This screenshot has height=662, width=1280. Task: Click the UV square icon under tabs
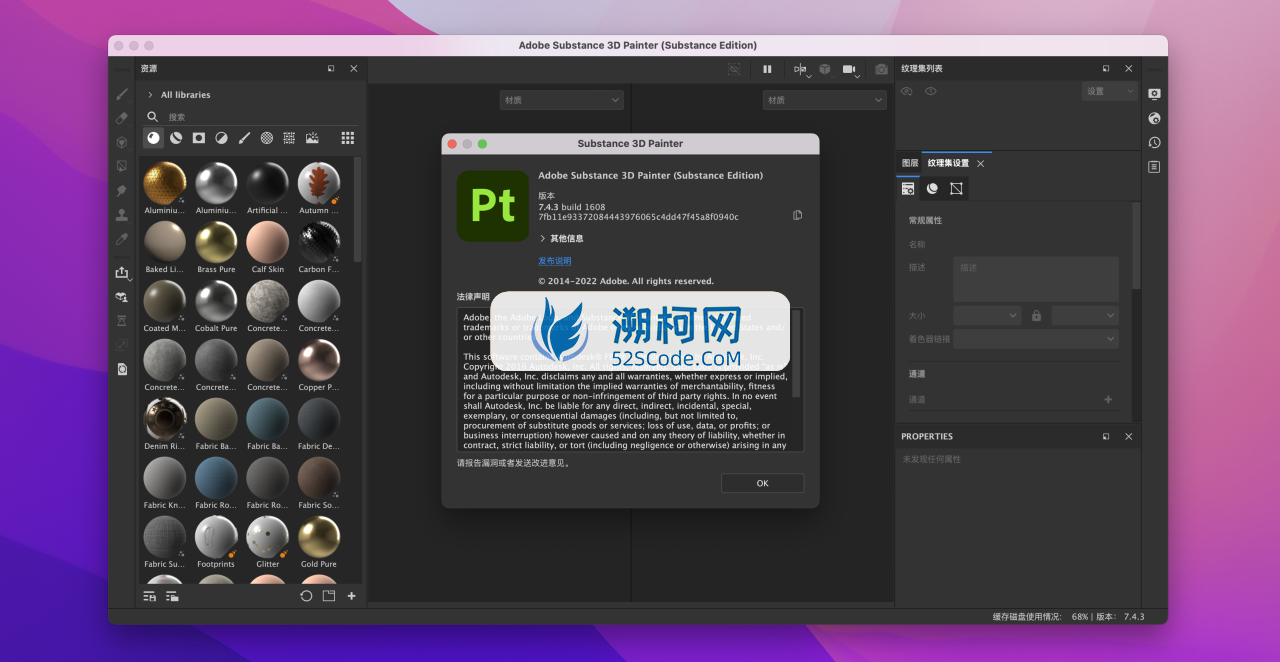[956, 188]
